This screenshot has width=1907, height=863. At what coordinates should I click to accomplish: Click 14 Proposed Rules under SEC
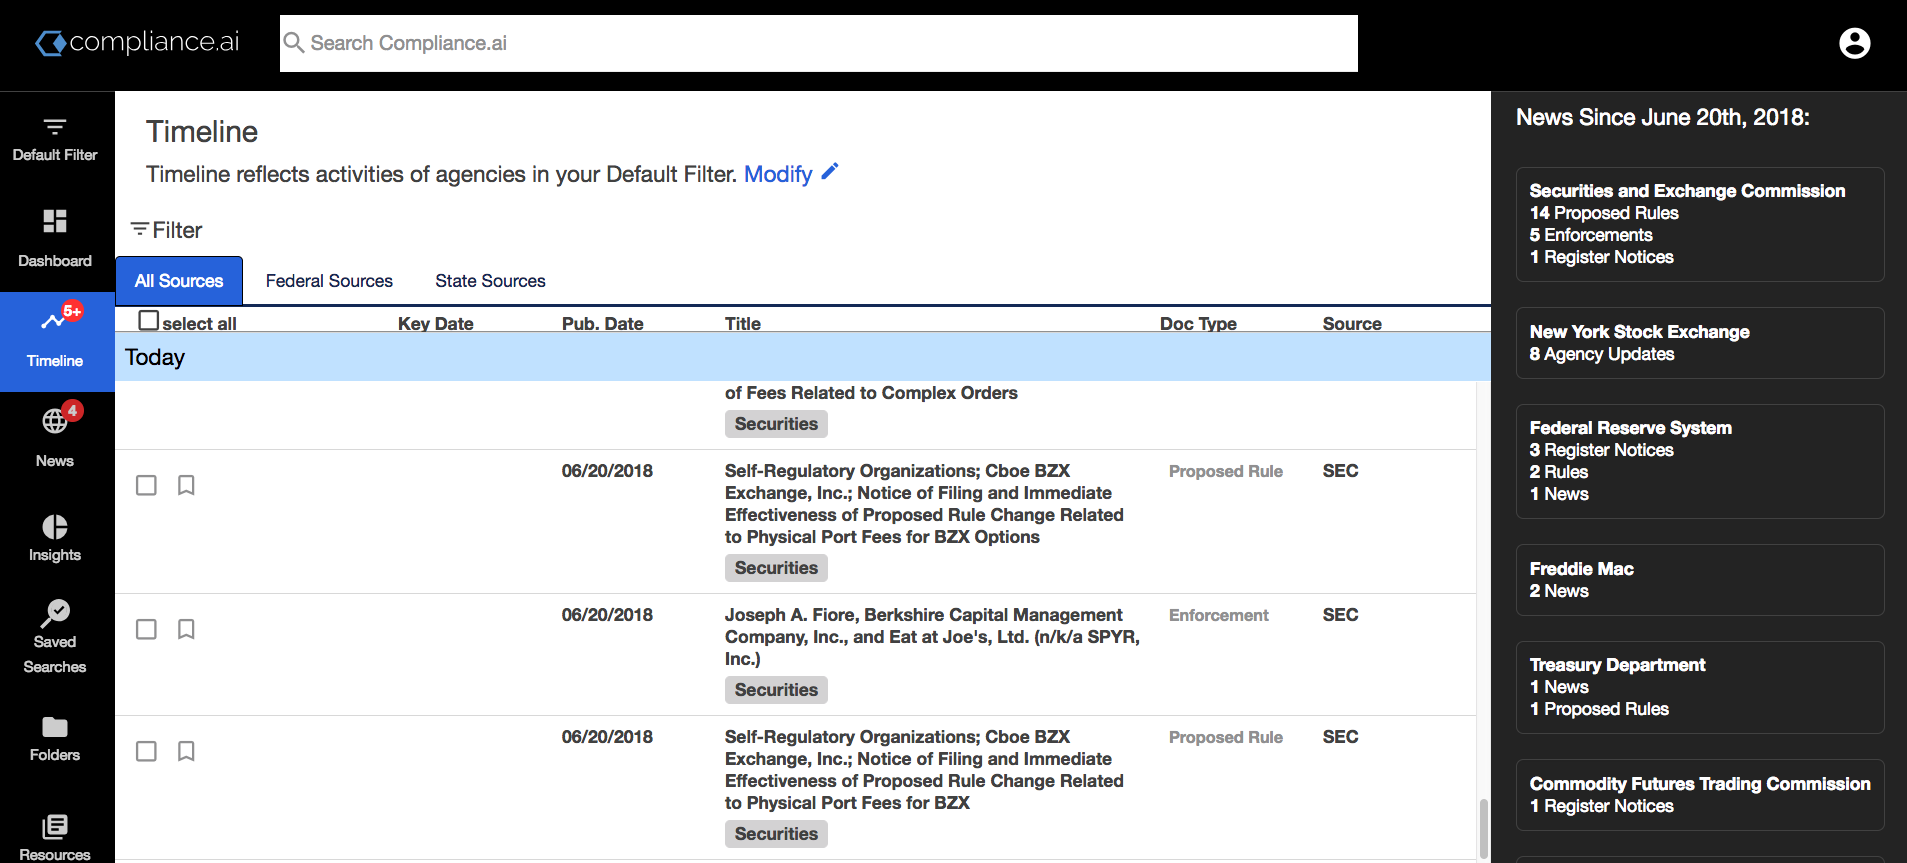[1604, 213]
